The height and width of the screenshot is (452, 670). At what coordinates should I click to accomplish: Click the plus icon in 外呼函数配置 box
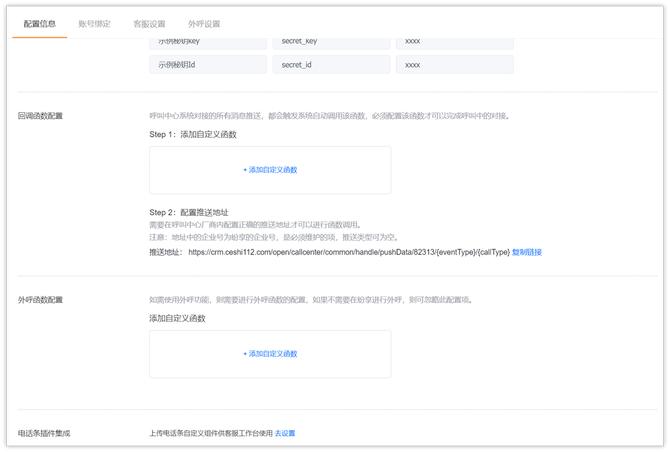(x=245, y=354)
